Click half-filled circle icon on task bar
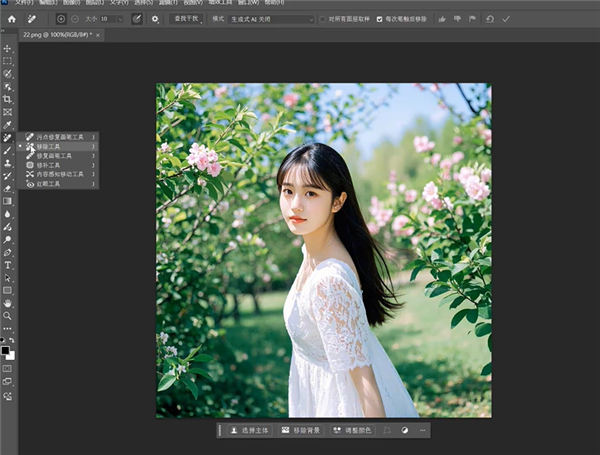 click(405, 430)
